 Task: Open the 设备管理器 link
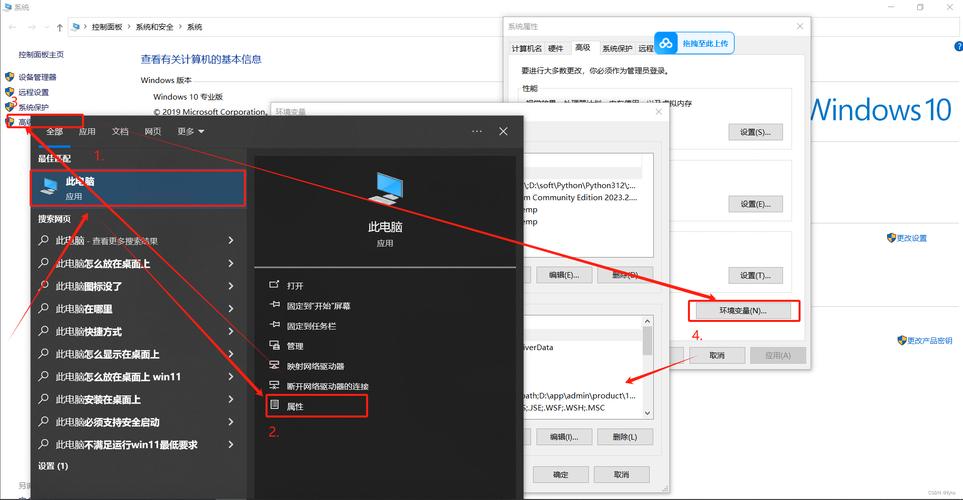tap(37, 77)
